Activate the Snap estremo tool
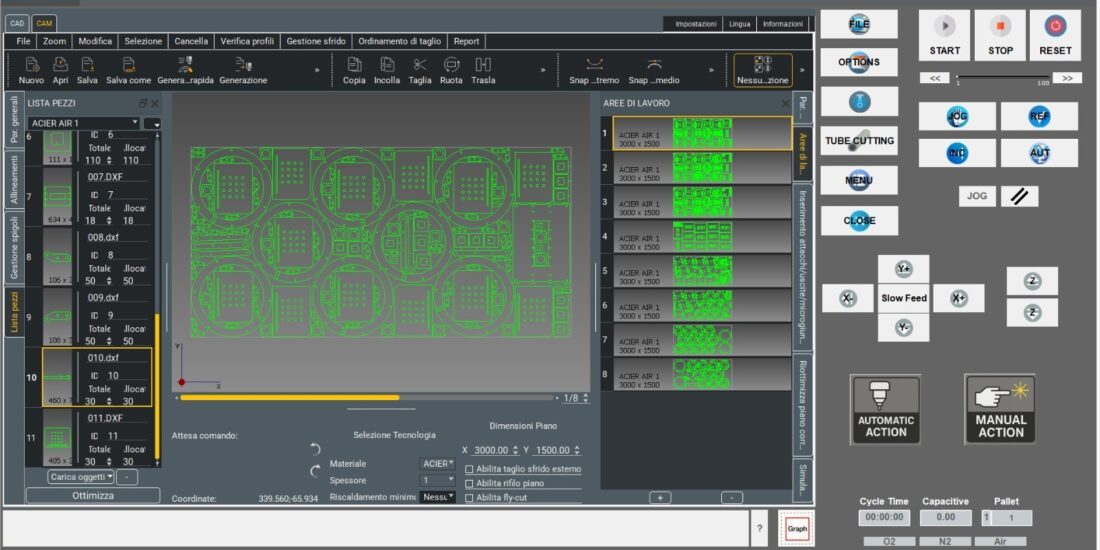 [x=594, y=65]
